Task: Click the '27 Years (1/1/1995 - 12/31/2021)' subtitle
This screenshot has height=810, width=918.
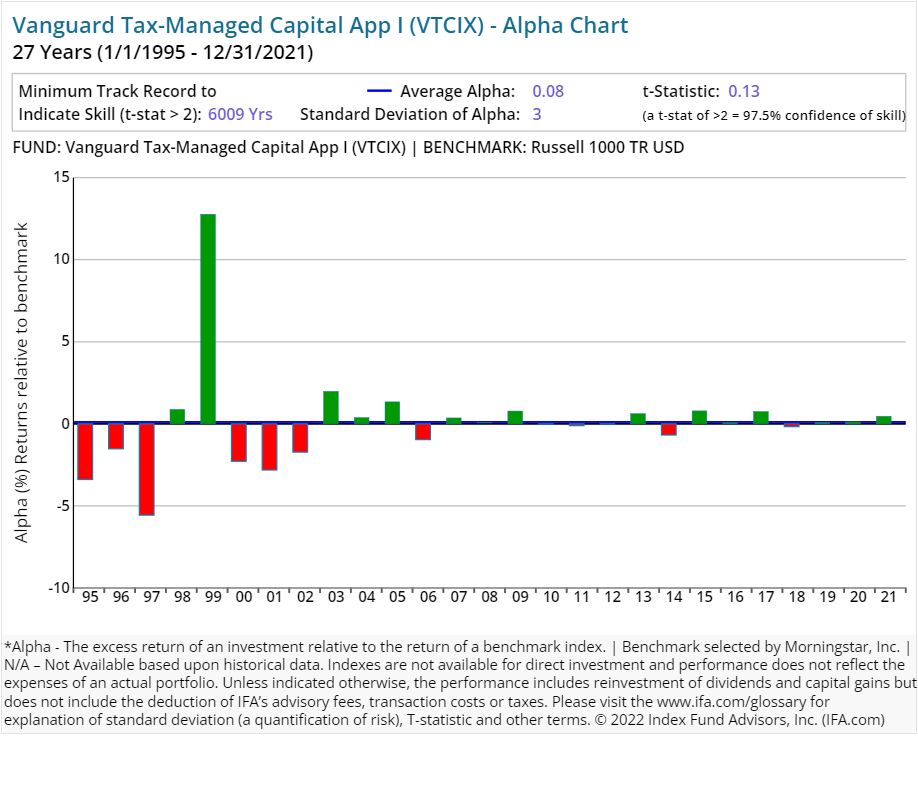Action: point(163,53)
